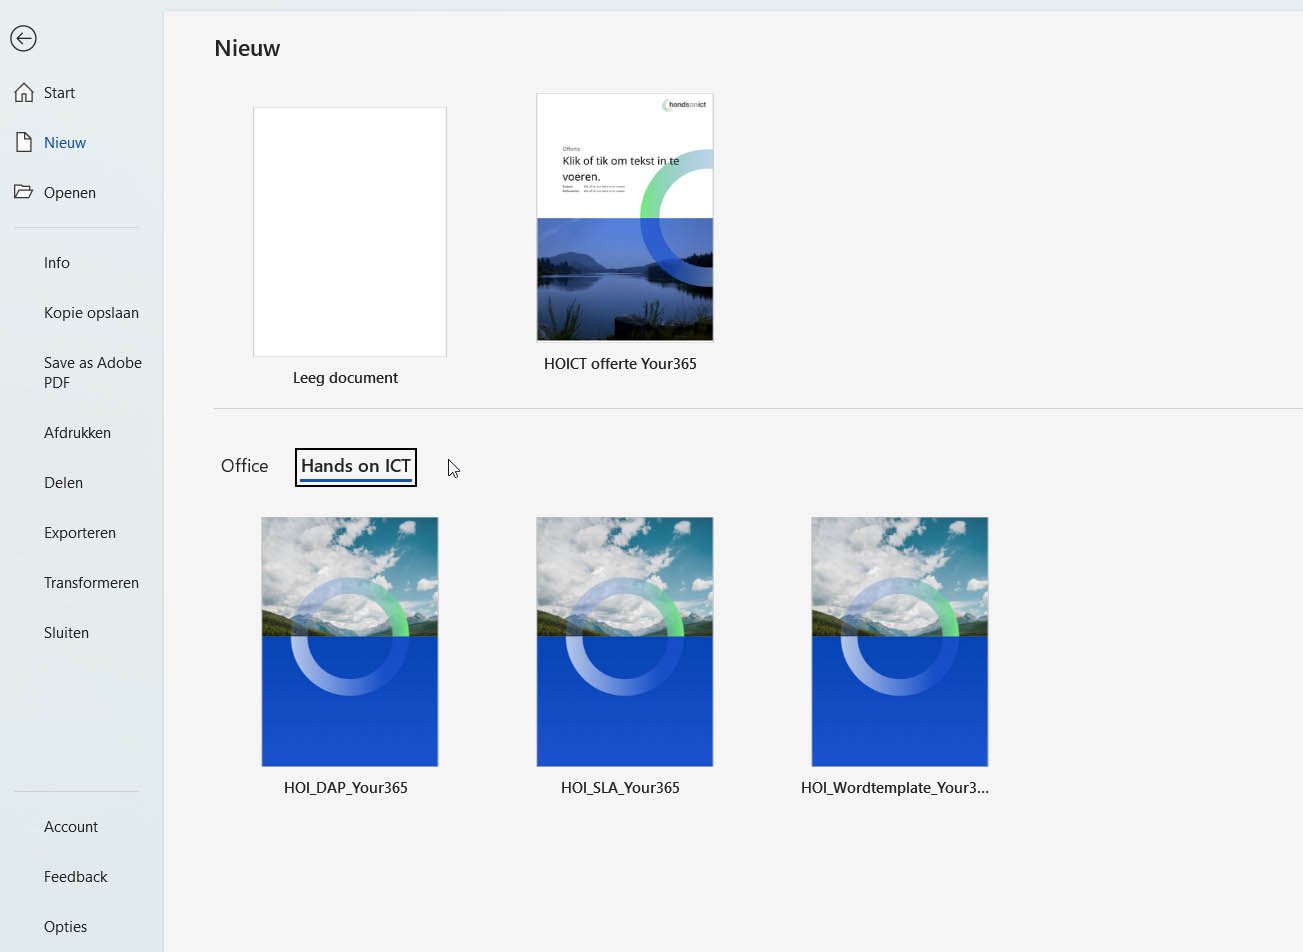Click Kopie opslaan to save a copy

tap(91, 312)
